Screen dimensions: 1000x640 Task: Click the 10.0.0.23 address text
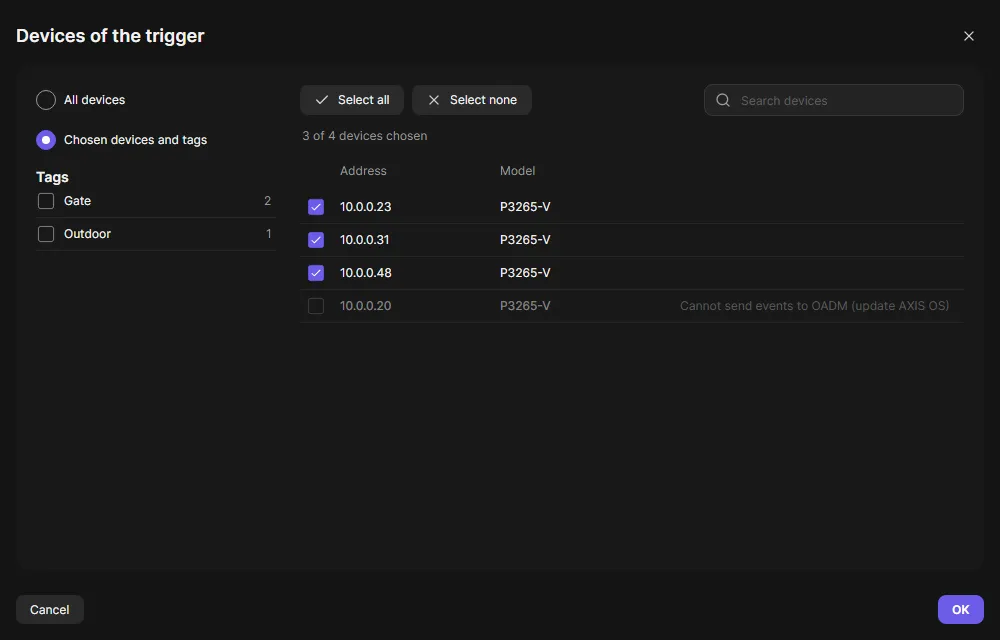(x=365, y=207)
